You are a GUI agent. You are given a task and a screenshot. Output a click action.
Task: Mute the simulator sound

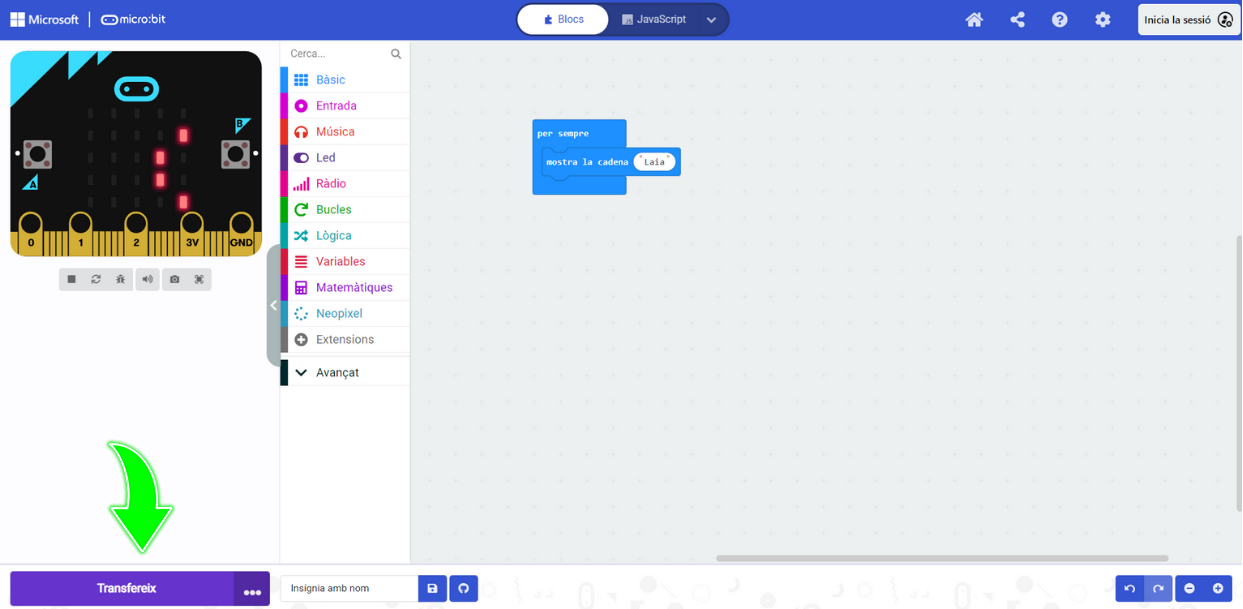coord(147,280)
